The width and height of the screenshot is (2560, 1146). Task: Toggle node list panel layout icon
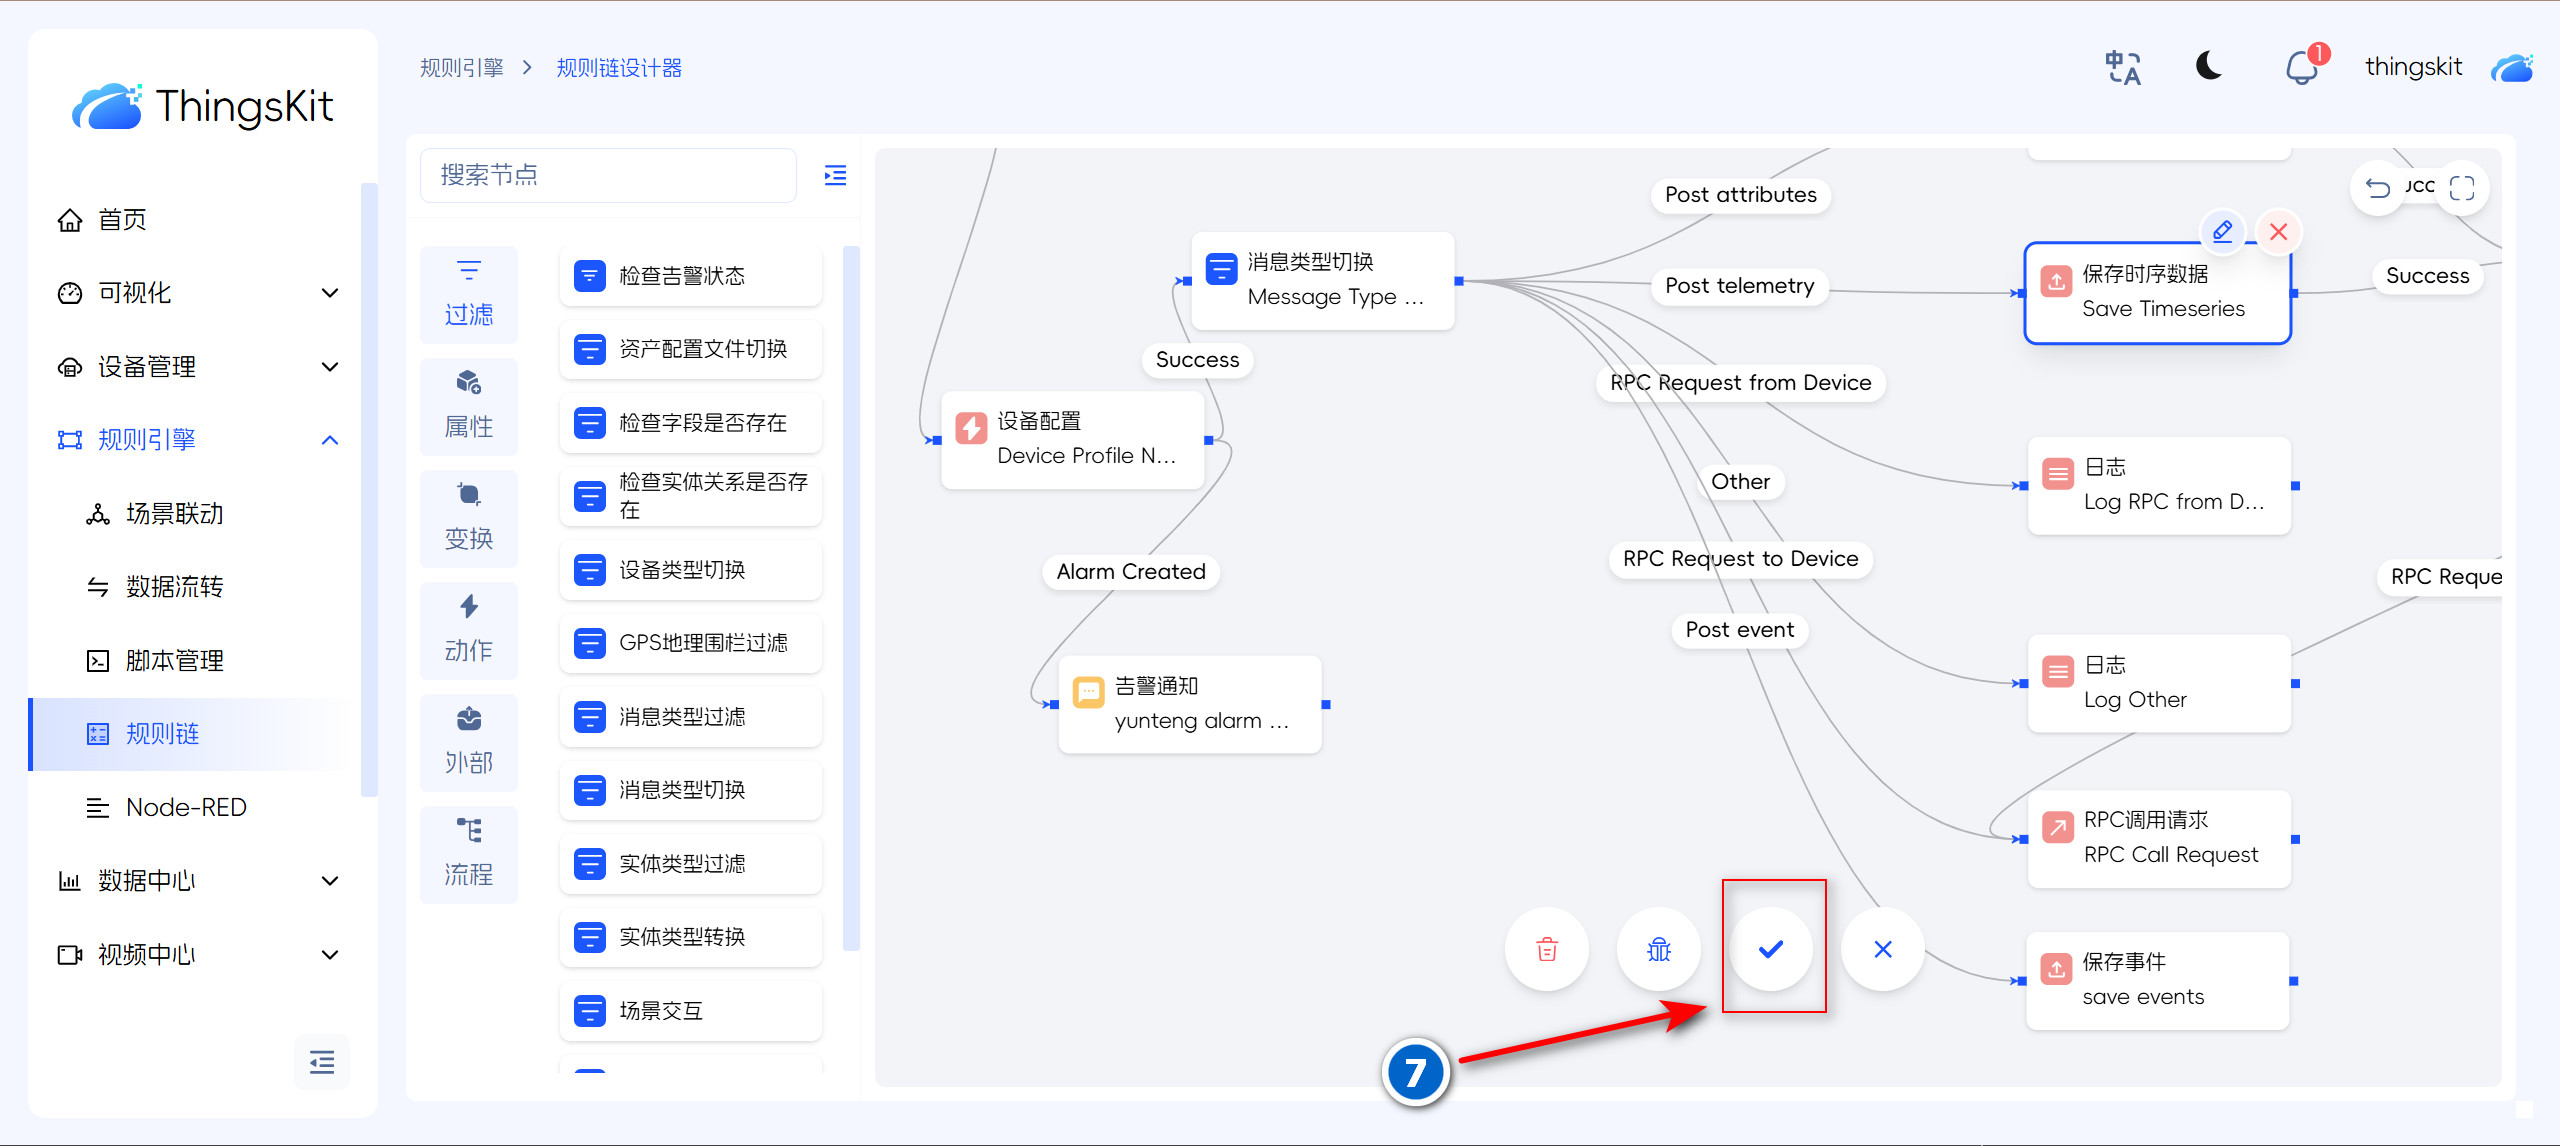835,176
